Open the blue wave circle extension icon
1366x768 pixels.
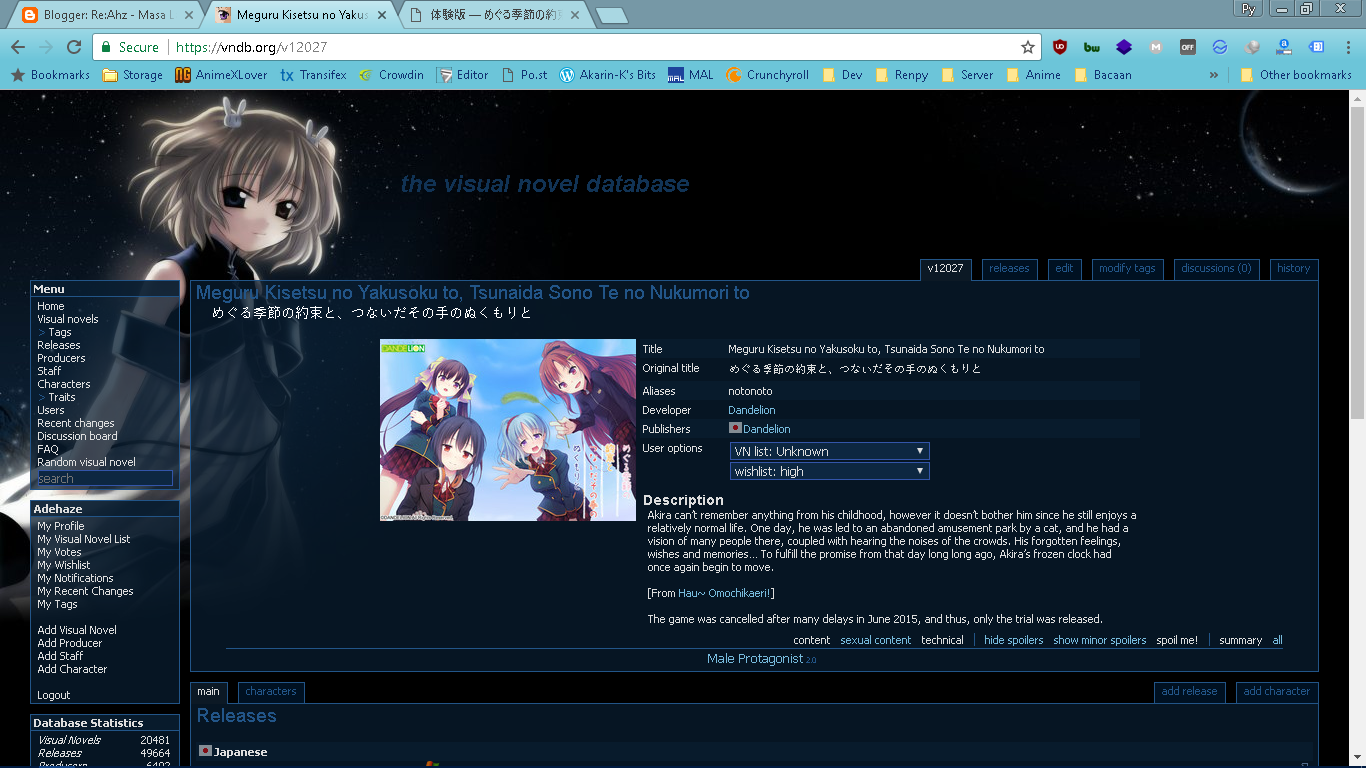click(1220, 47)
